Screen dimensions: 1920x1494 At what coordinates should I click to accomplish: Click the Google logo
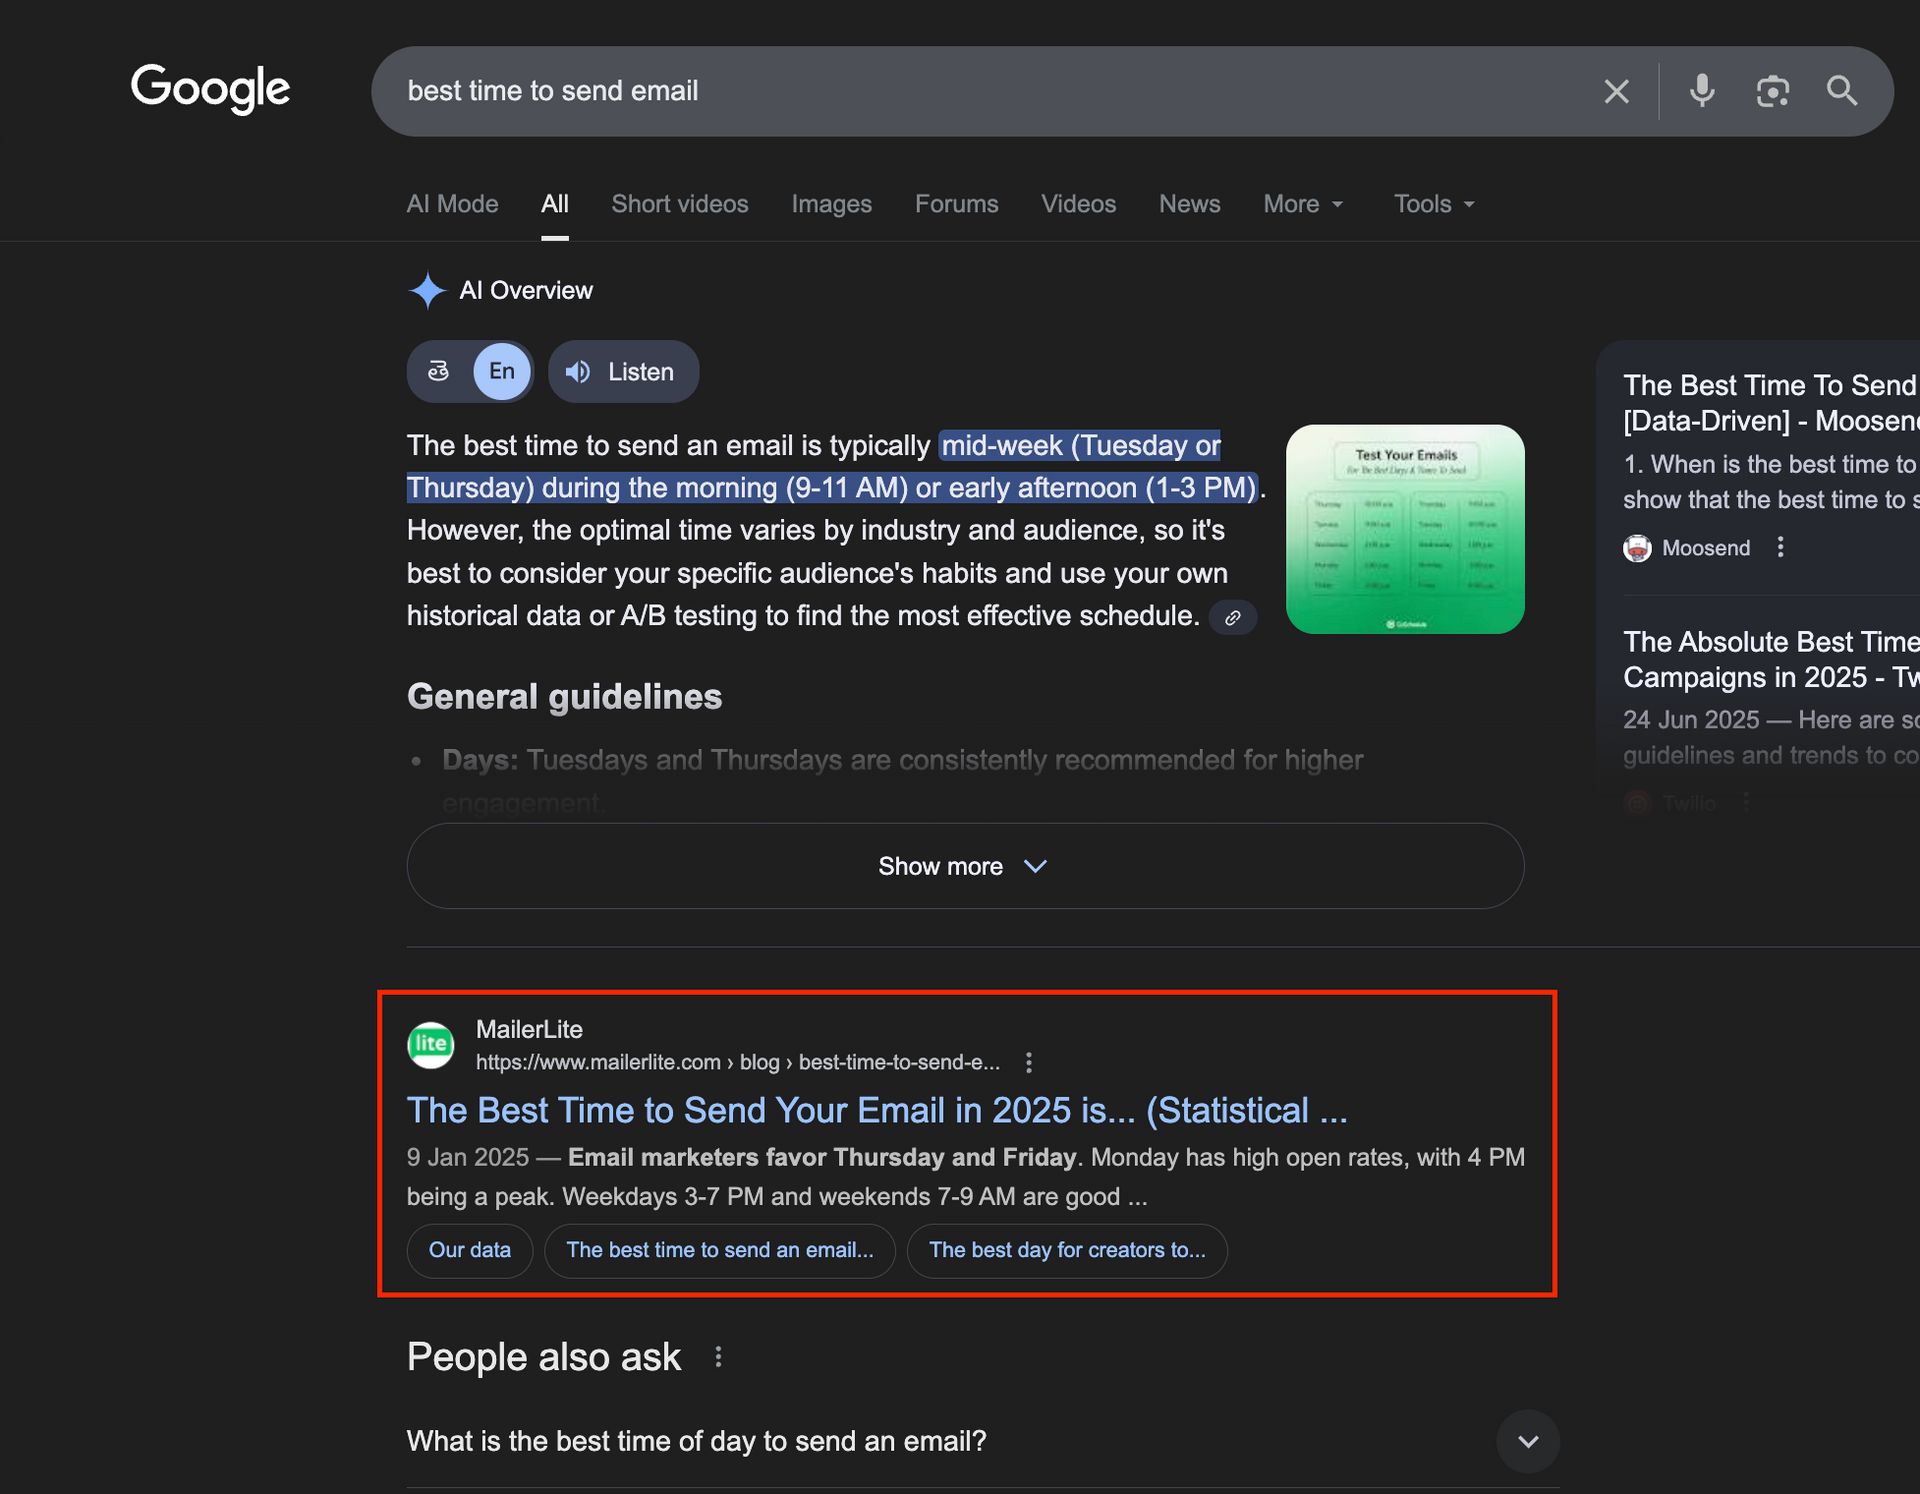pos(210,88)
